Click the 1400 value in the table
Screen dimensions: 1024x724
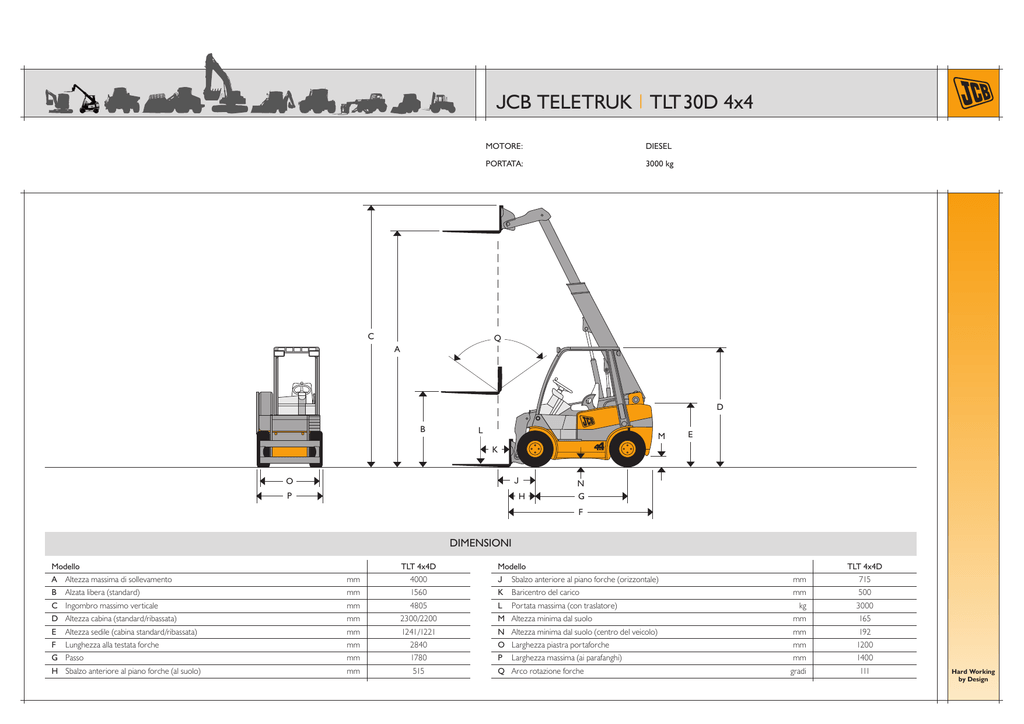[865, 658]
